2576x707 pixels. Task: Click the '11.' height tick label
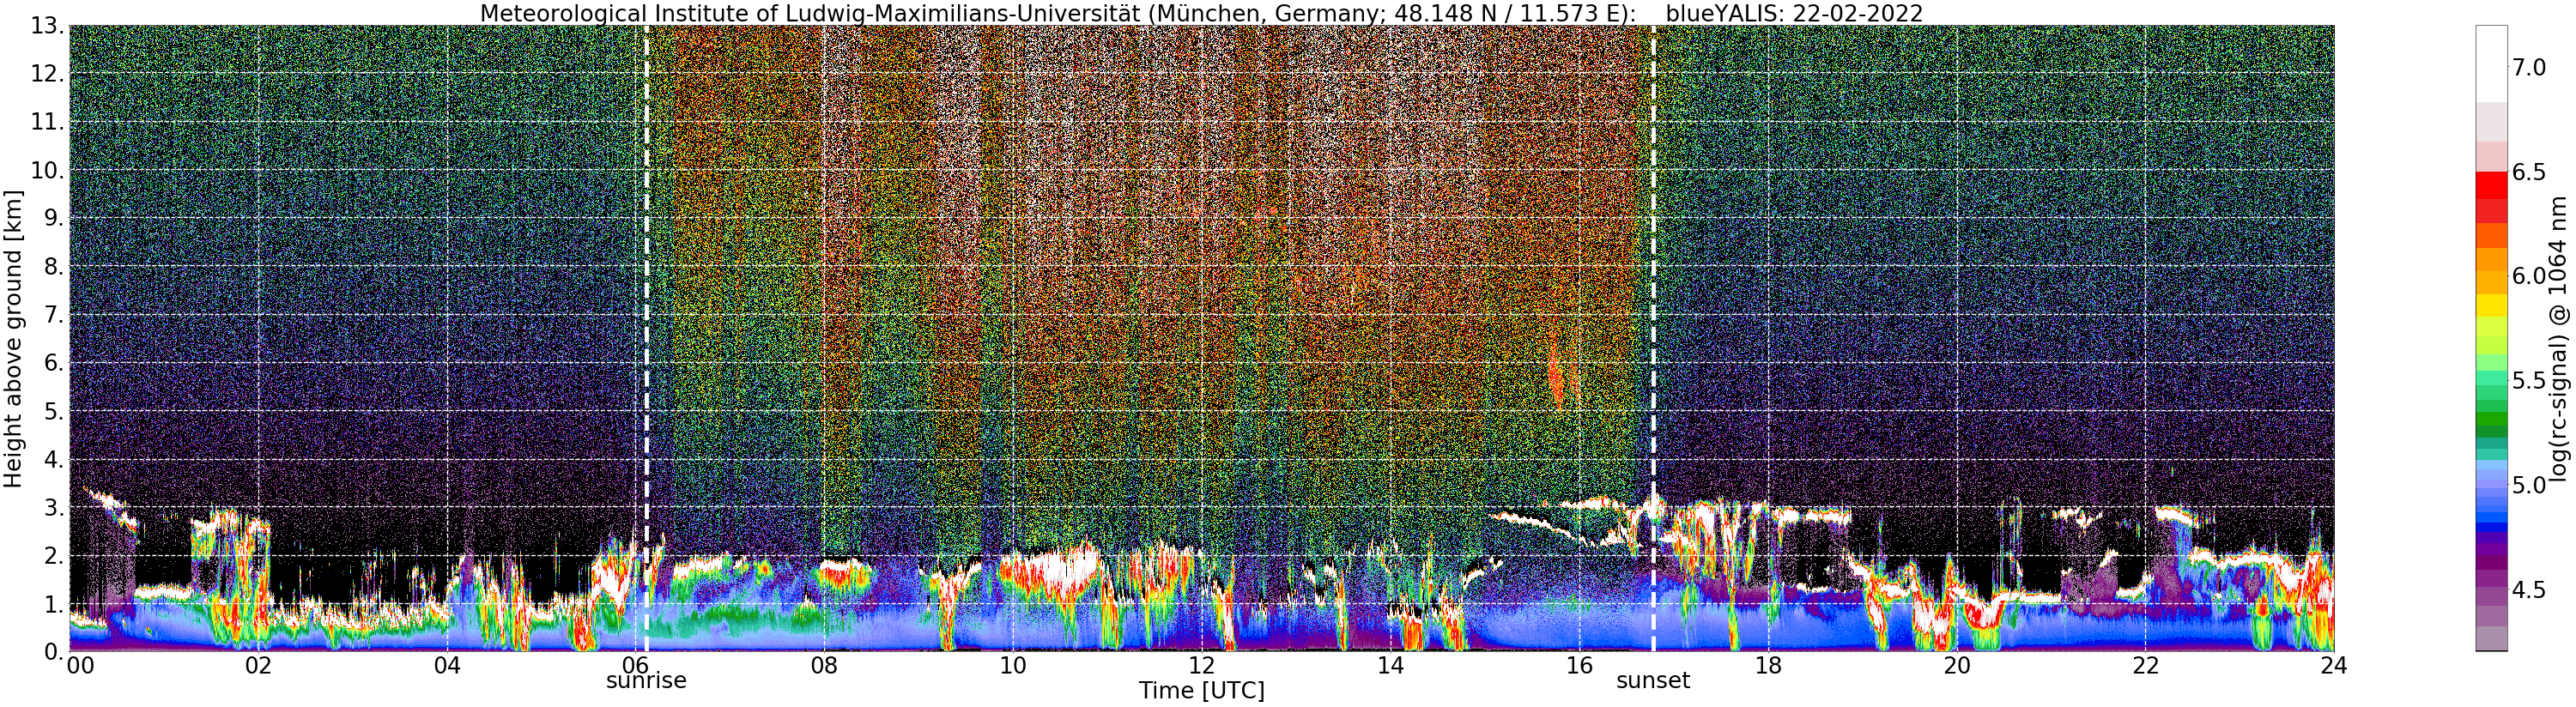(x=46, y=122)
